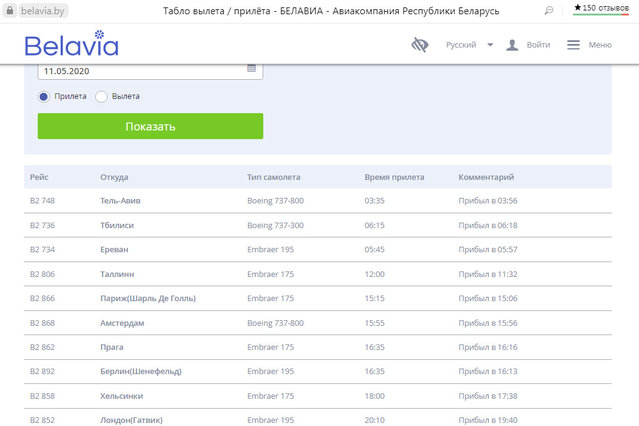Open the Меню navigation
The width and height of the screenshot is (639, 426).
point(600,45)
